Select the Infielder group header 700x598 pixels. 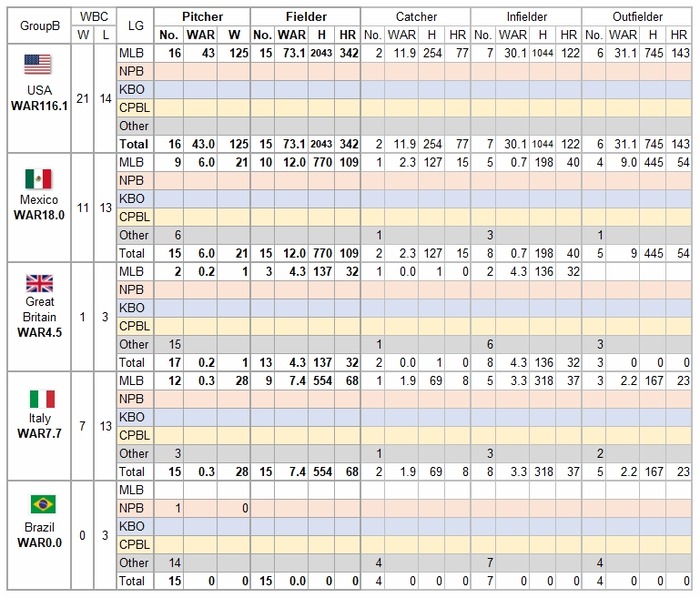tap(526, 17)
